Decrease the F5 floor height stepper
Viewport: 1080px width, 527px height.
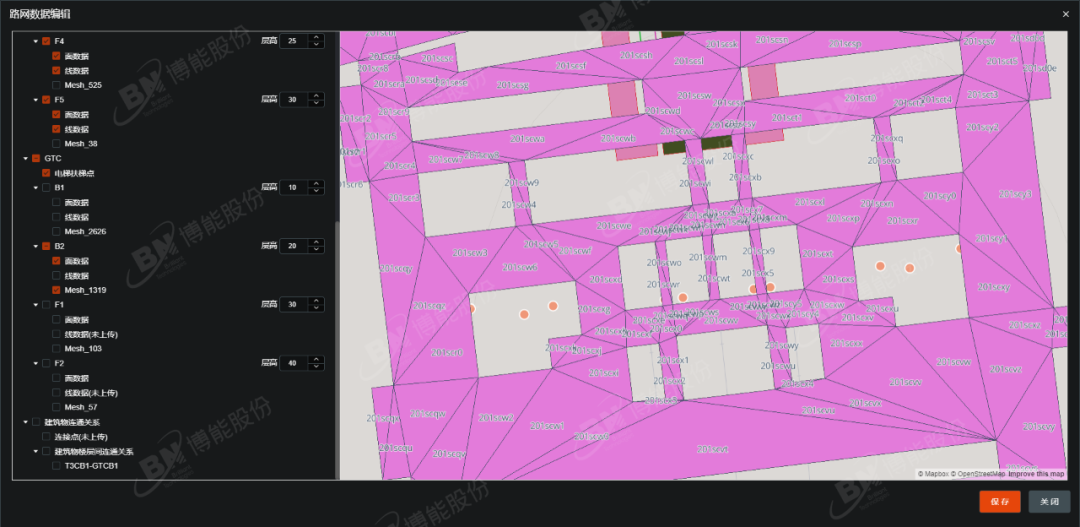pyautogui.click(x=316, y=104)
